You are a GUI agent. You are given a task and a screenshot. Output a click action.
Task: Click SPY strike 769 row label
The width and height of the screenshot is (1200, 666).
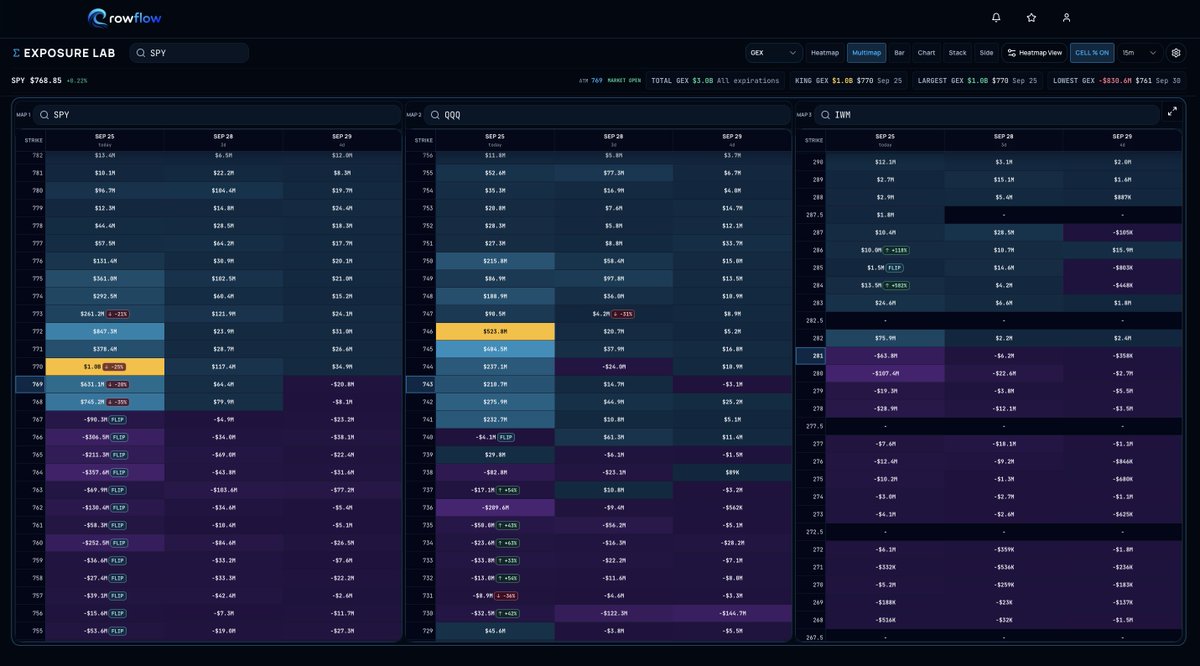(x=30, y=385)
